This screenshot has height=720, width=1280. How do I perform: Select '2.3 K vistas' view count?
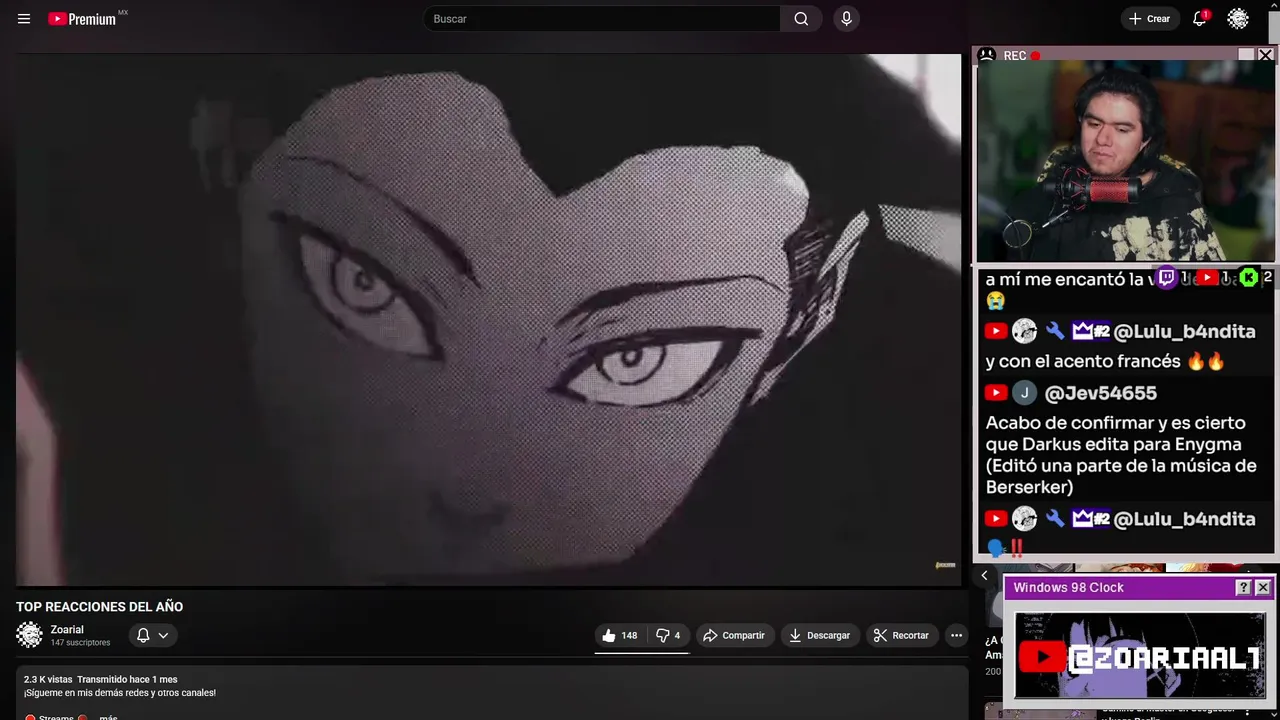(48, 680)
